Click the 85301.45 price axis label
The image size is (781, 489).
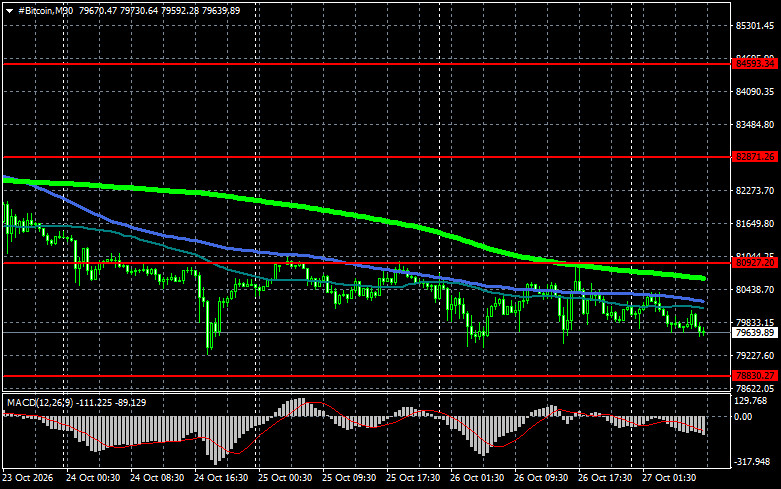tap(755, 25)
